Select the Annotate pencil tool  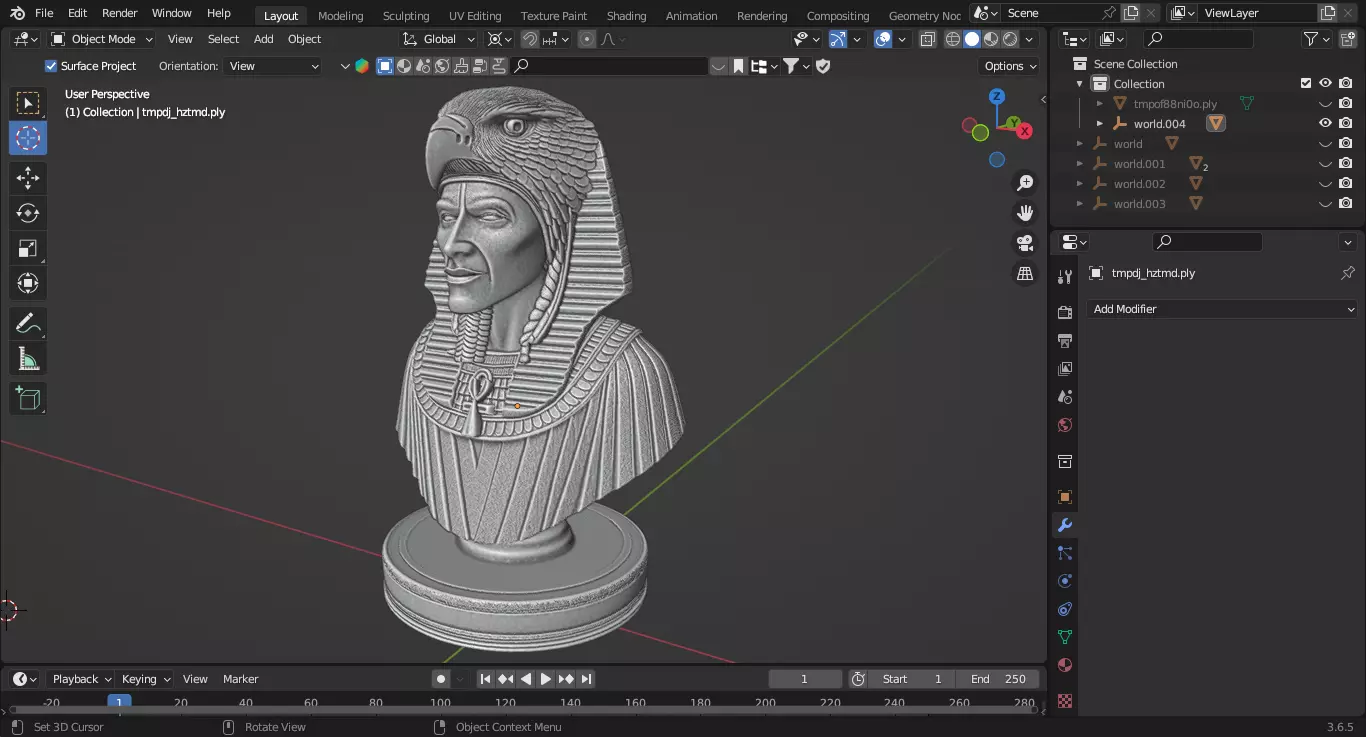(28, 324)
